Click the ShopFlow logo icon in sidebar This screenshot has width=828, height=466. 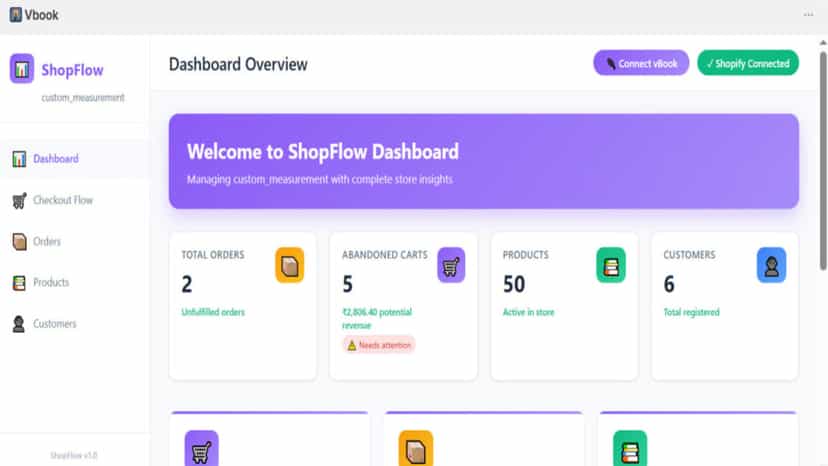[x=22, y=69]
